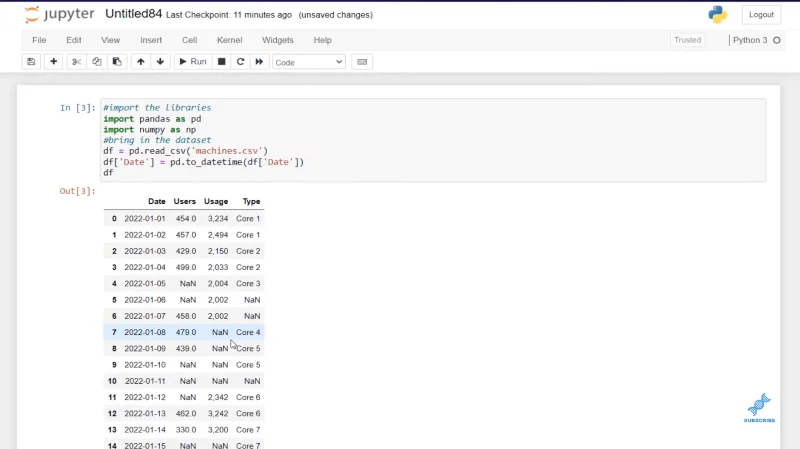Save notebook with the floppy disk icon
800x449 pixels.
31,62
